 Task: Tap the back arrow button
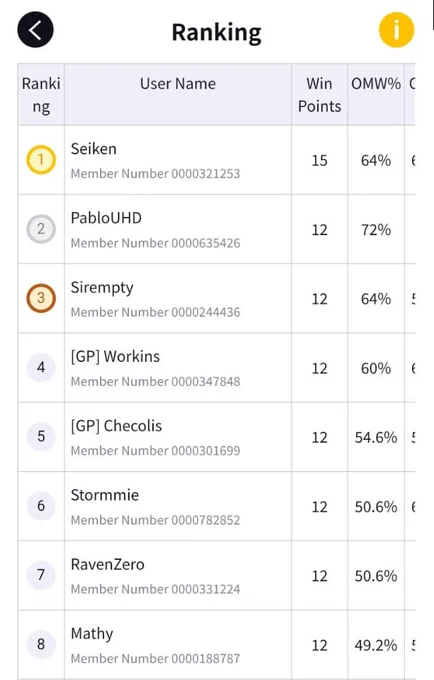[x=35, y=30]
